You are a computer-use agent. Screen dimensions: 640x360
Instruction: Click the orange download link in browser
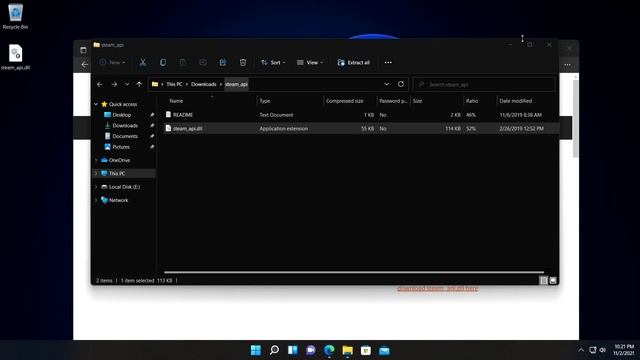[438, 289]
